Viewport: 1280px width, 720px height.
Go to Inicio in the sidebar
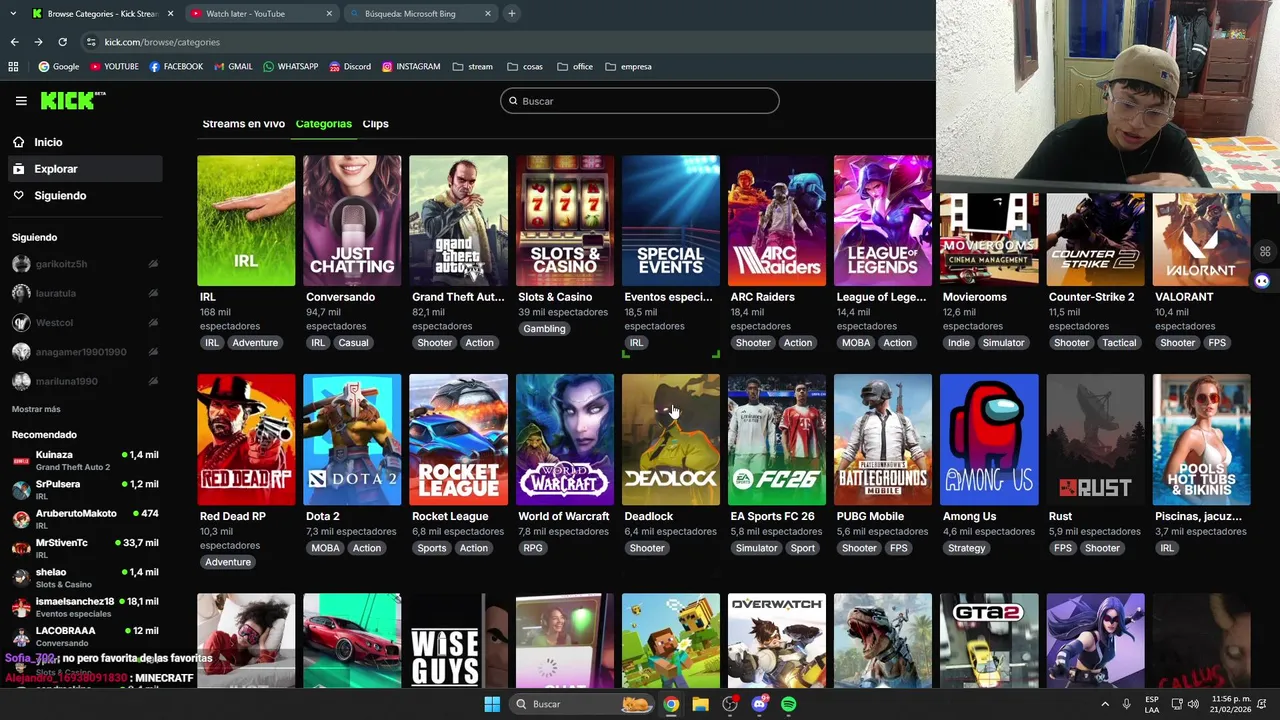[86, 142]
